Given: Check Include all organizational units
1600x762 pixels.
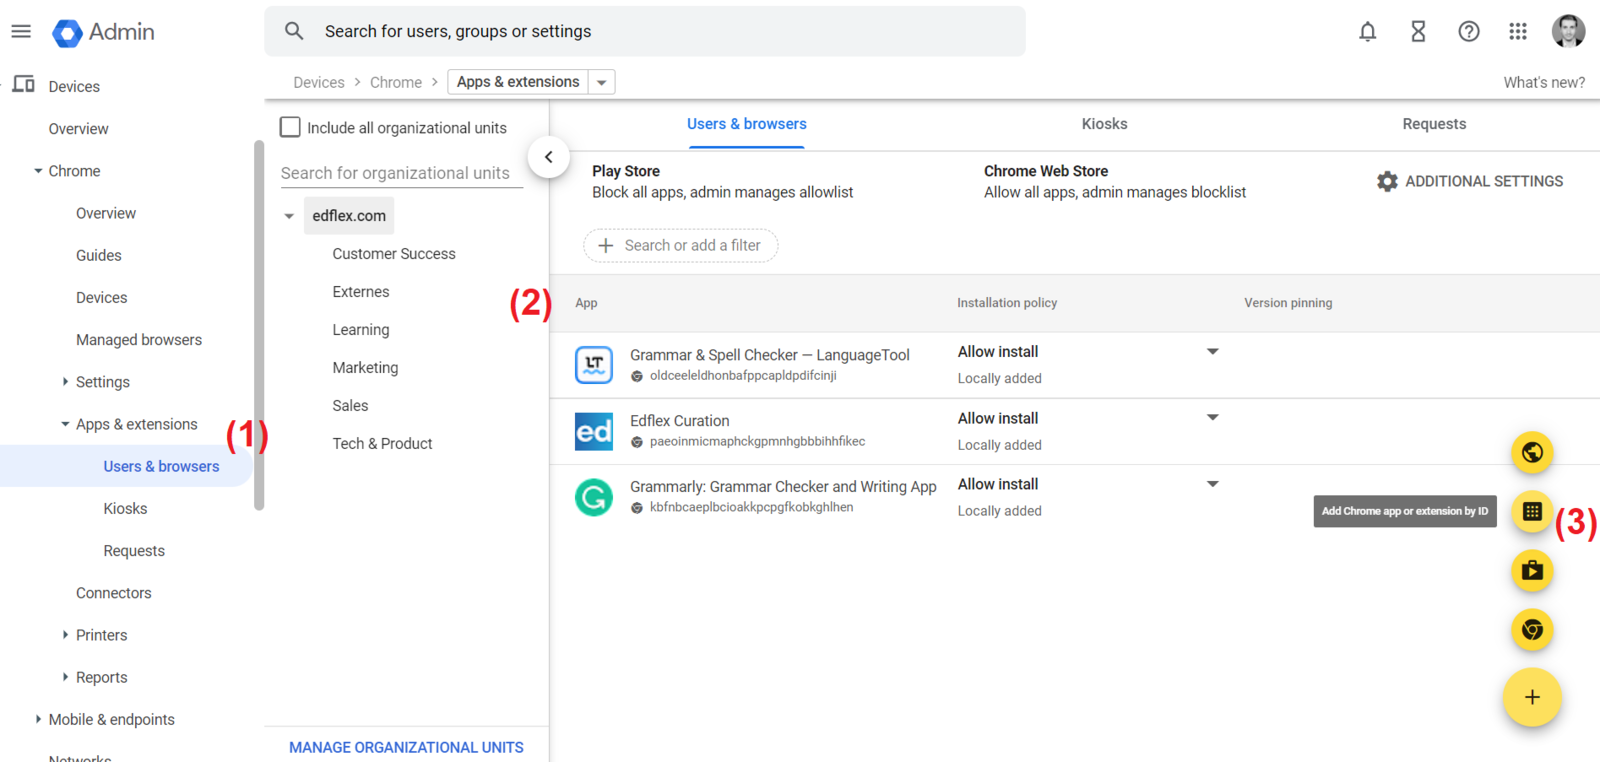Looking at the screenshot, I should click(x=290, y=127).
